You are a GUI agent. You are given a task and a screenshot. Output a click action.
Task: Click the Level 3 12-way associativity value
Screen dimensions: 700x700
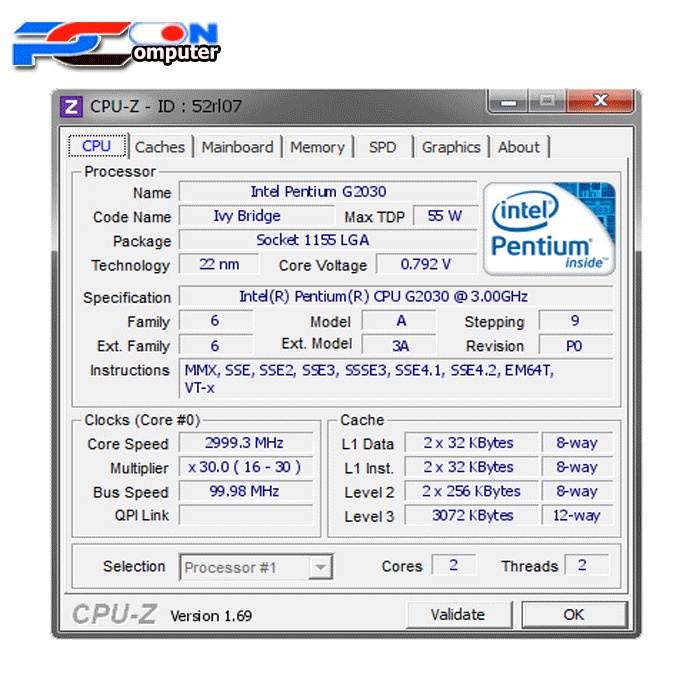click(x=578, y=515)
